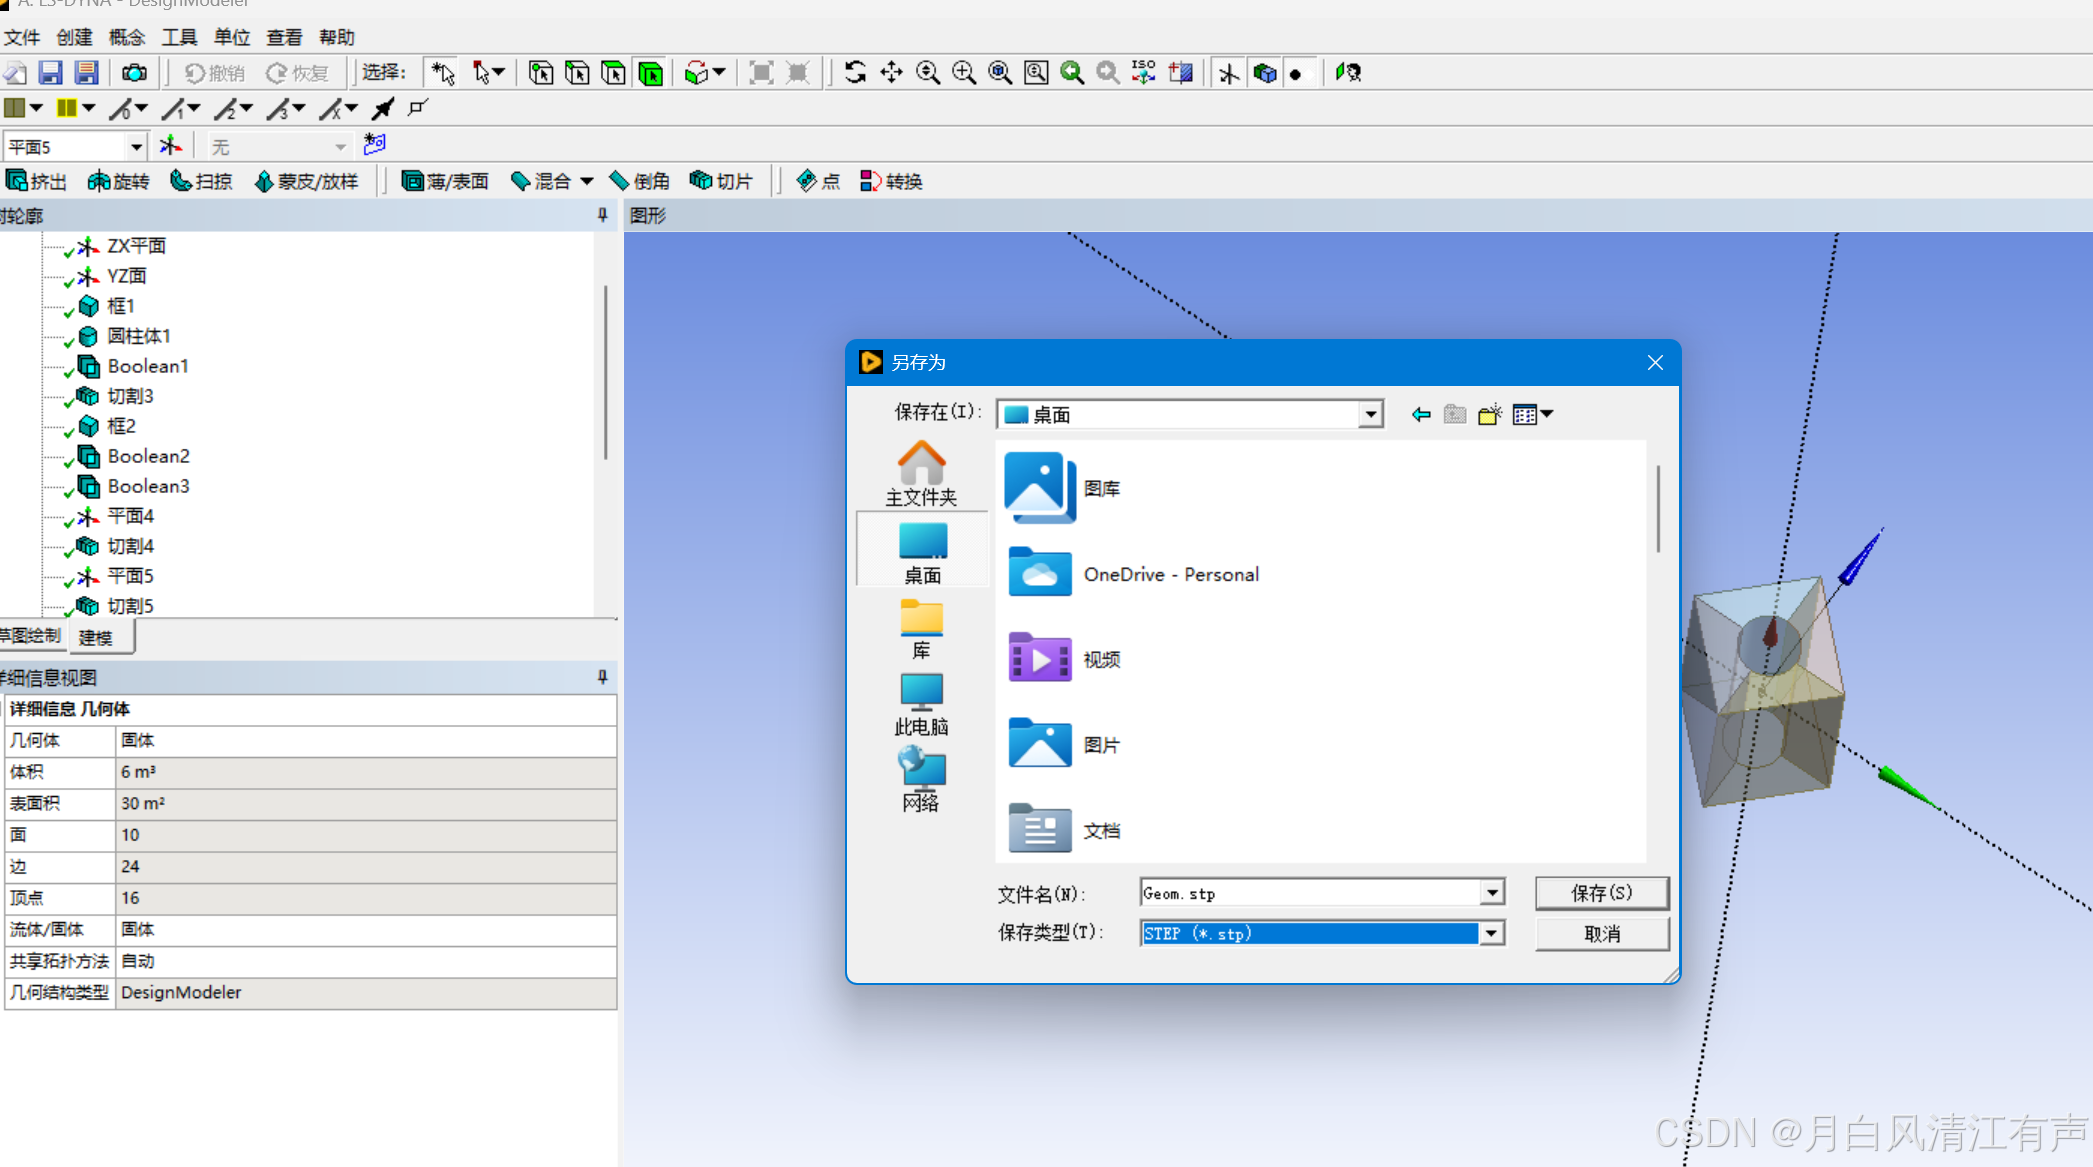The image size is (2093, 1167).
Task: Click the rotate view icon
Action: (x=855, y=73)
